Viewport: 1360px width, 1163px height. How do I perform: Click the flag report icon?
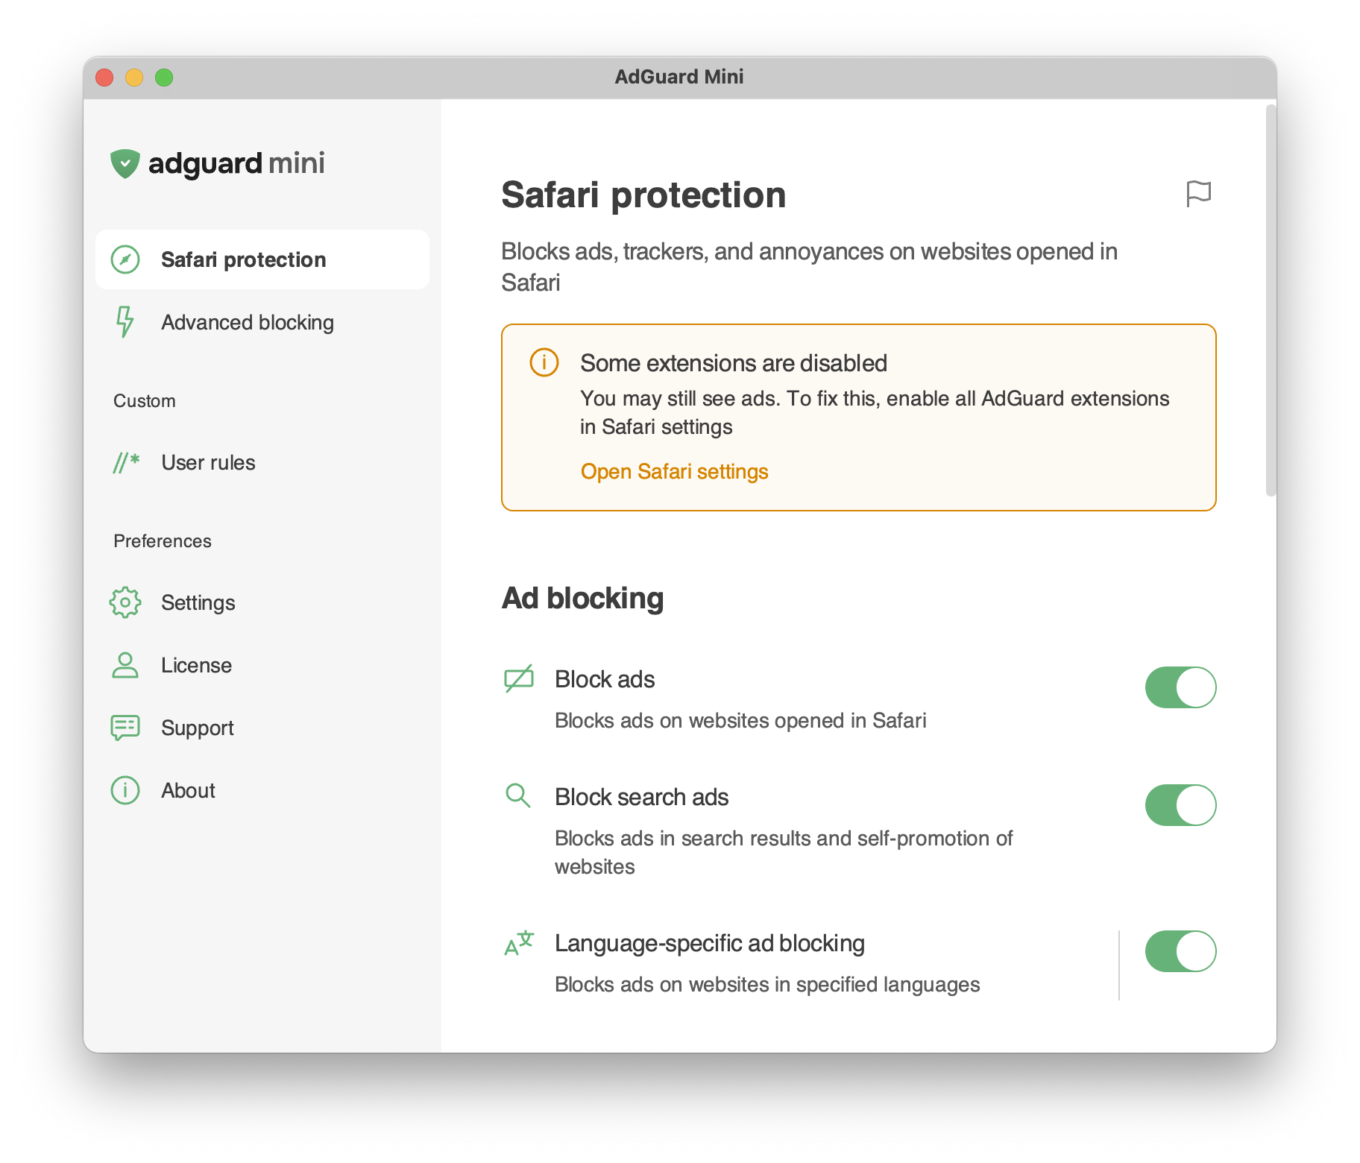pyautogui.click(x=1198, y=193)
